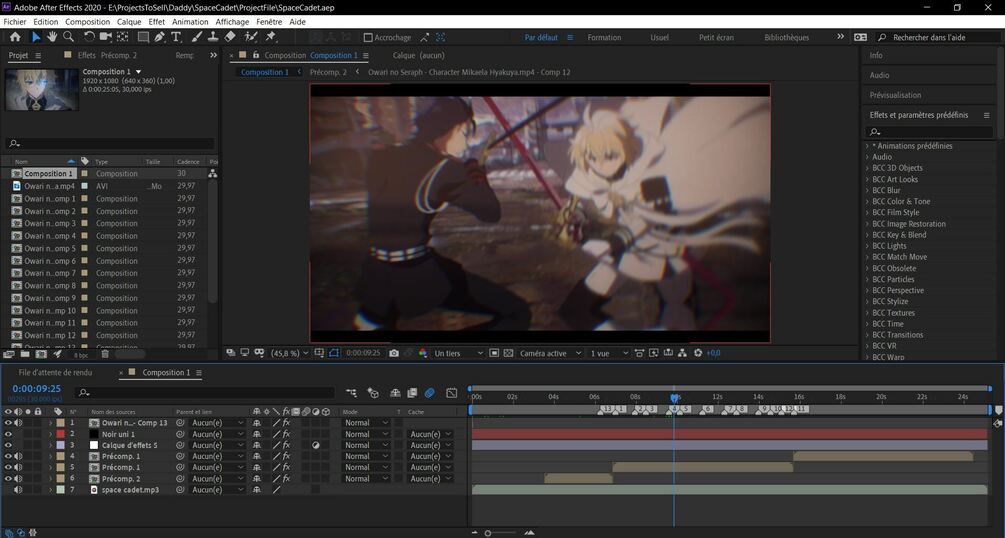The width and height of the screenshot is (1005, 538).
Task: Open the Caméra active dropdown
Action: [551, 353]
